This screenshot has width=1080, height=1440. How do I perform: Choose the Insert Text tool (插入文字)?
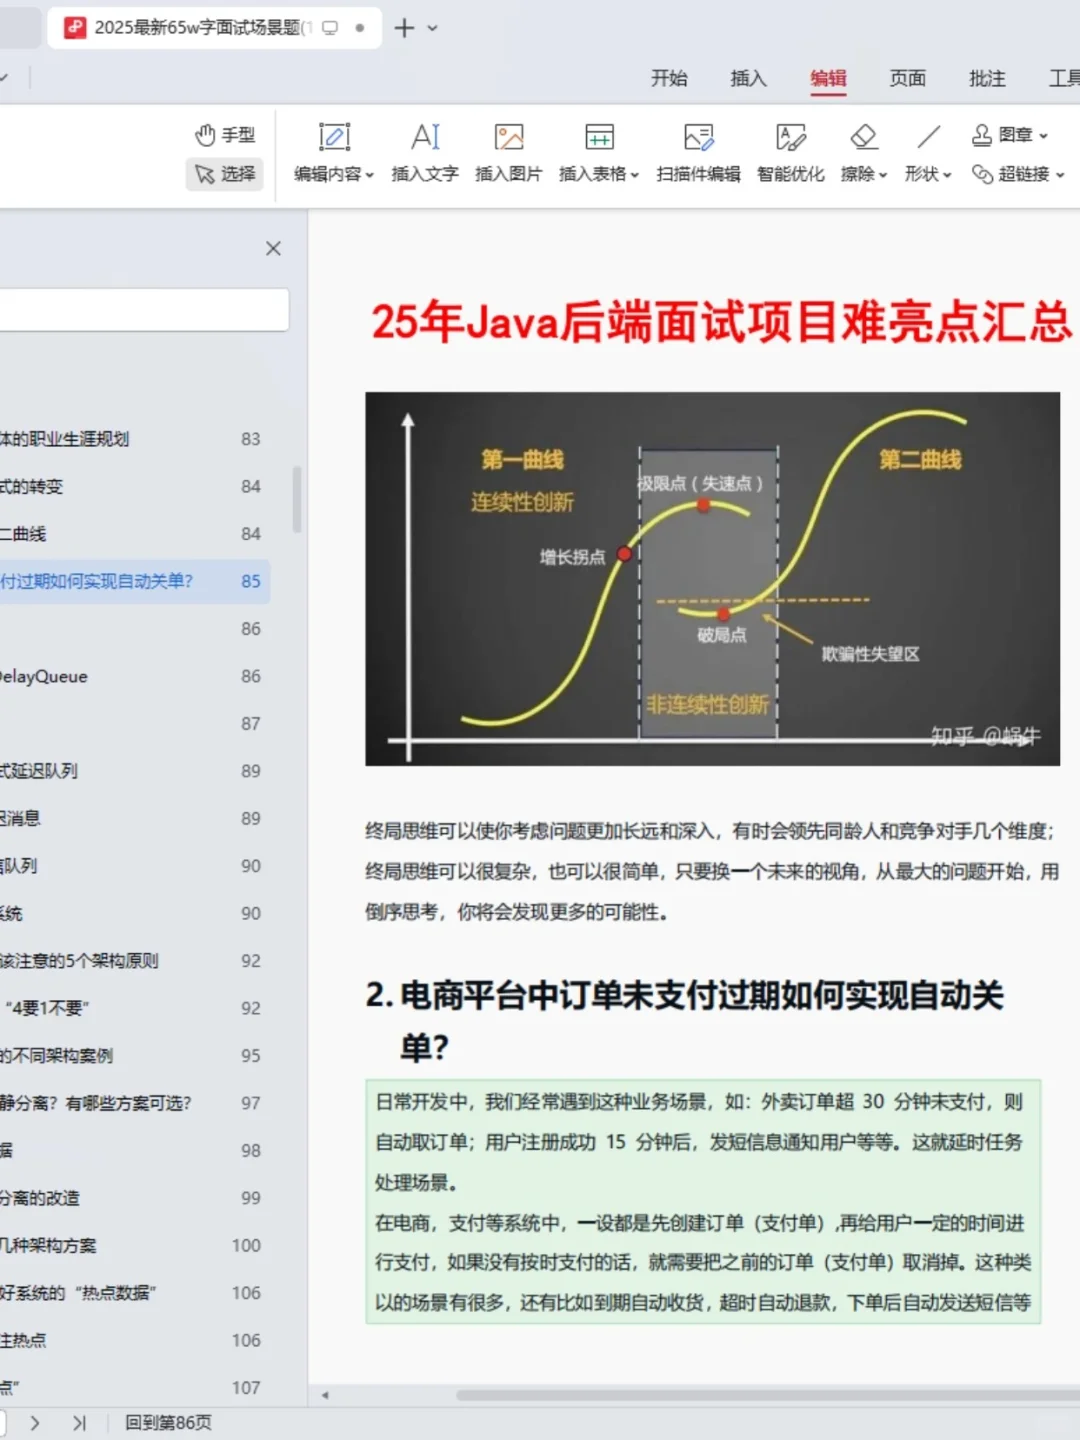click(x=425, y=152)
